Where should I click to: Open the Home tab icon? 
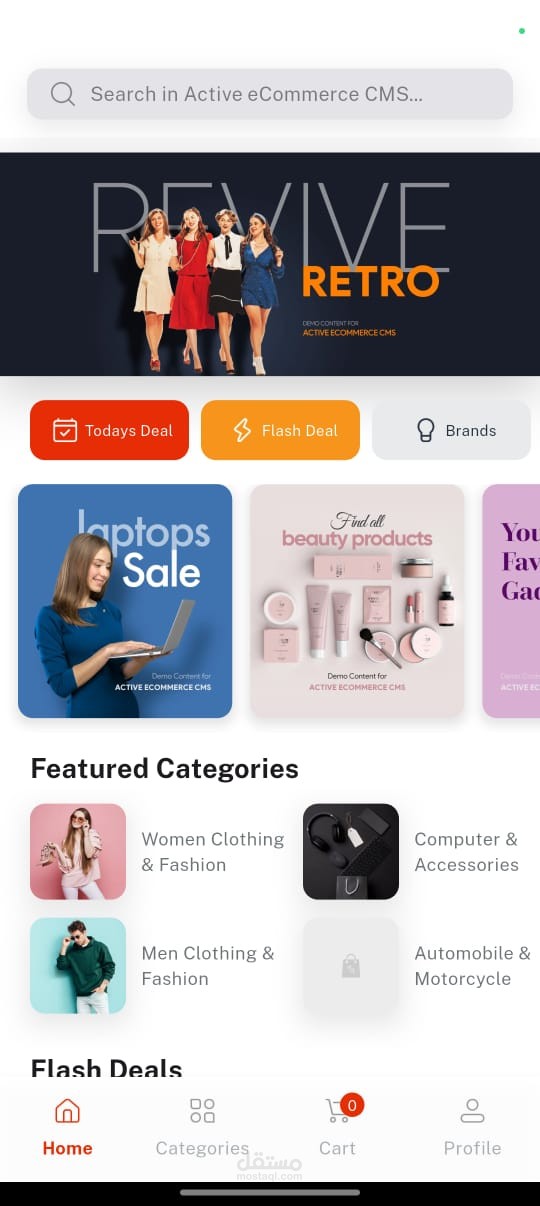[x=67, y=1111]
